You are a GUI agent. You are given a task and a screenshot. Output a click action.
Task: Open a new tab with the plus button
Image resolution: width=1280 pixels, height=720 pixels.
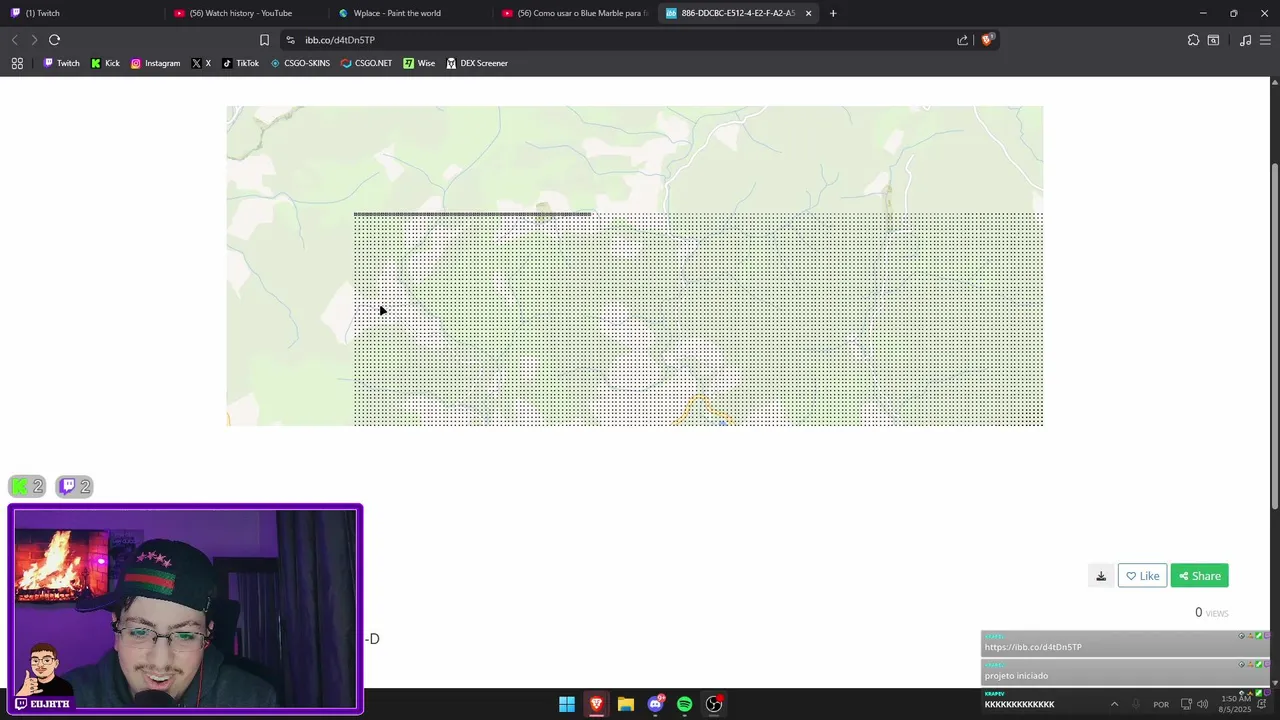(x=833, y=13)
